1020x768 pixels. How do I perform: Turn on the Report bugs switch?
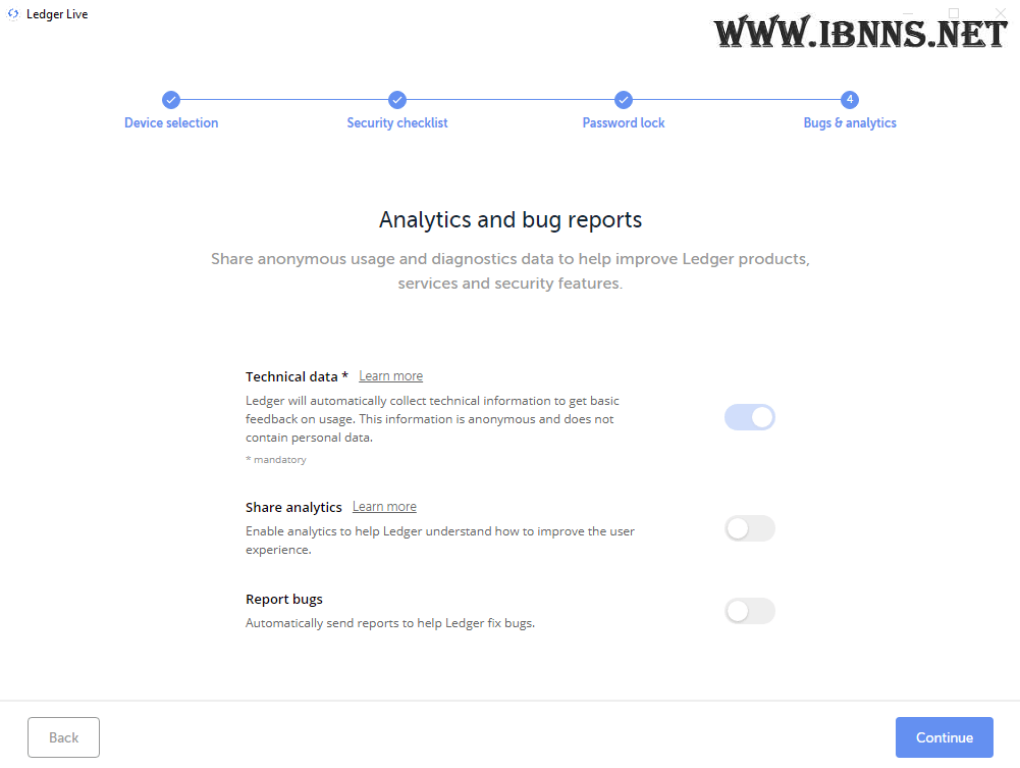pyautogui.click(x=749, y=611)
